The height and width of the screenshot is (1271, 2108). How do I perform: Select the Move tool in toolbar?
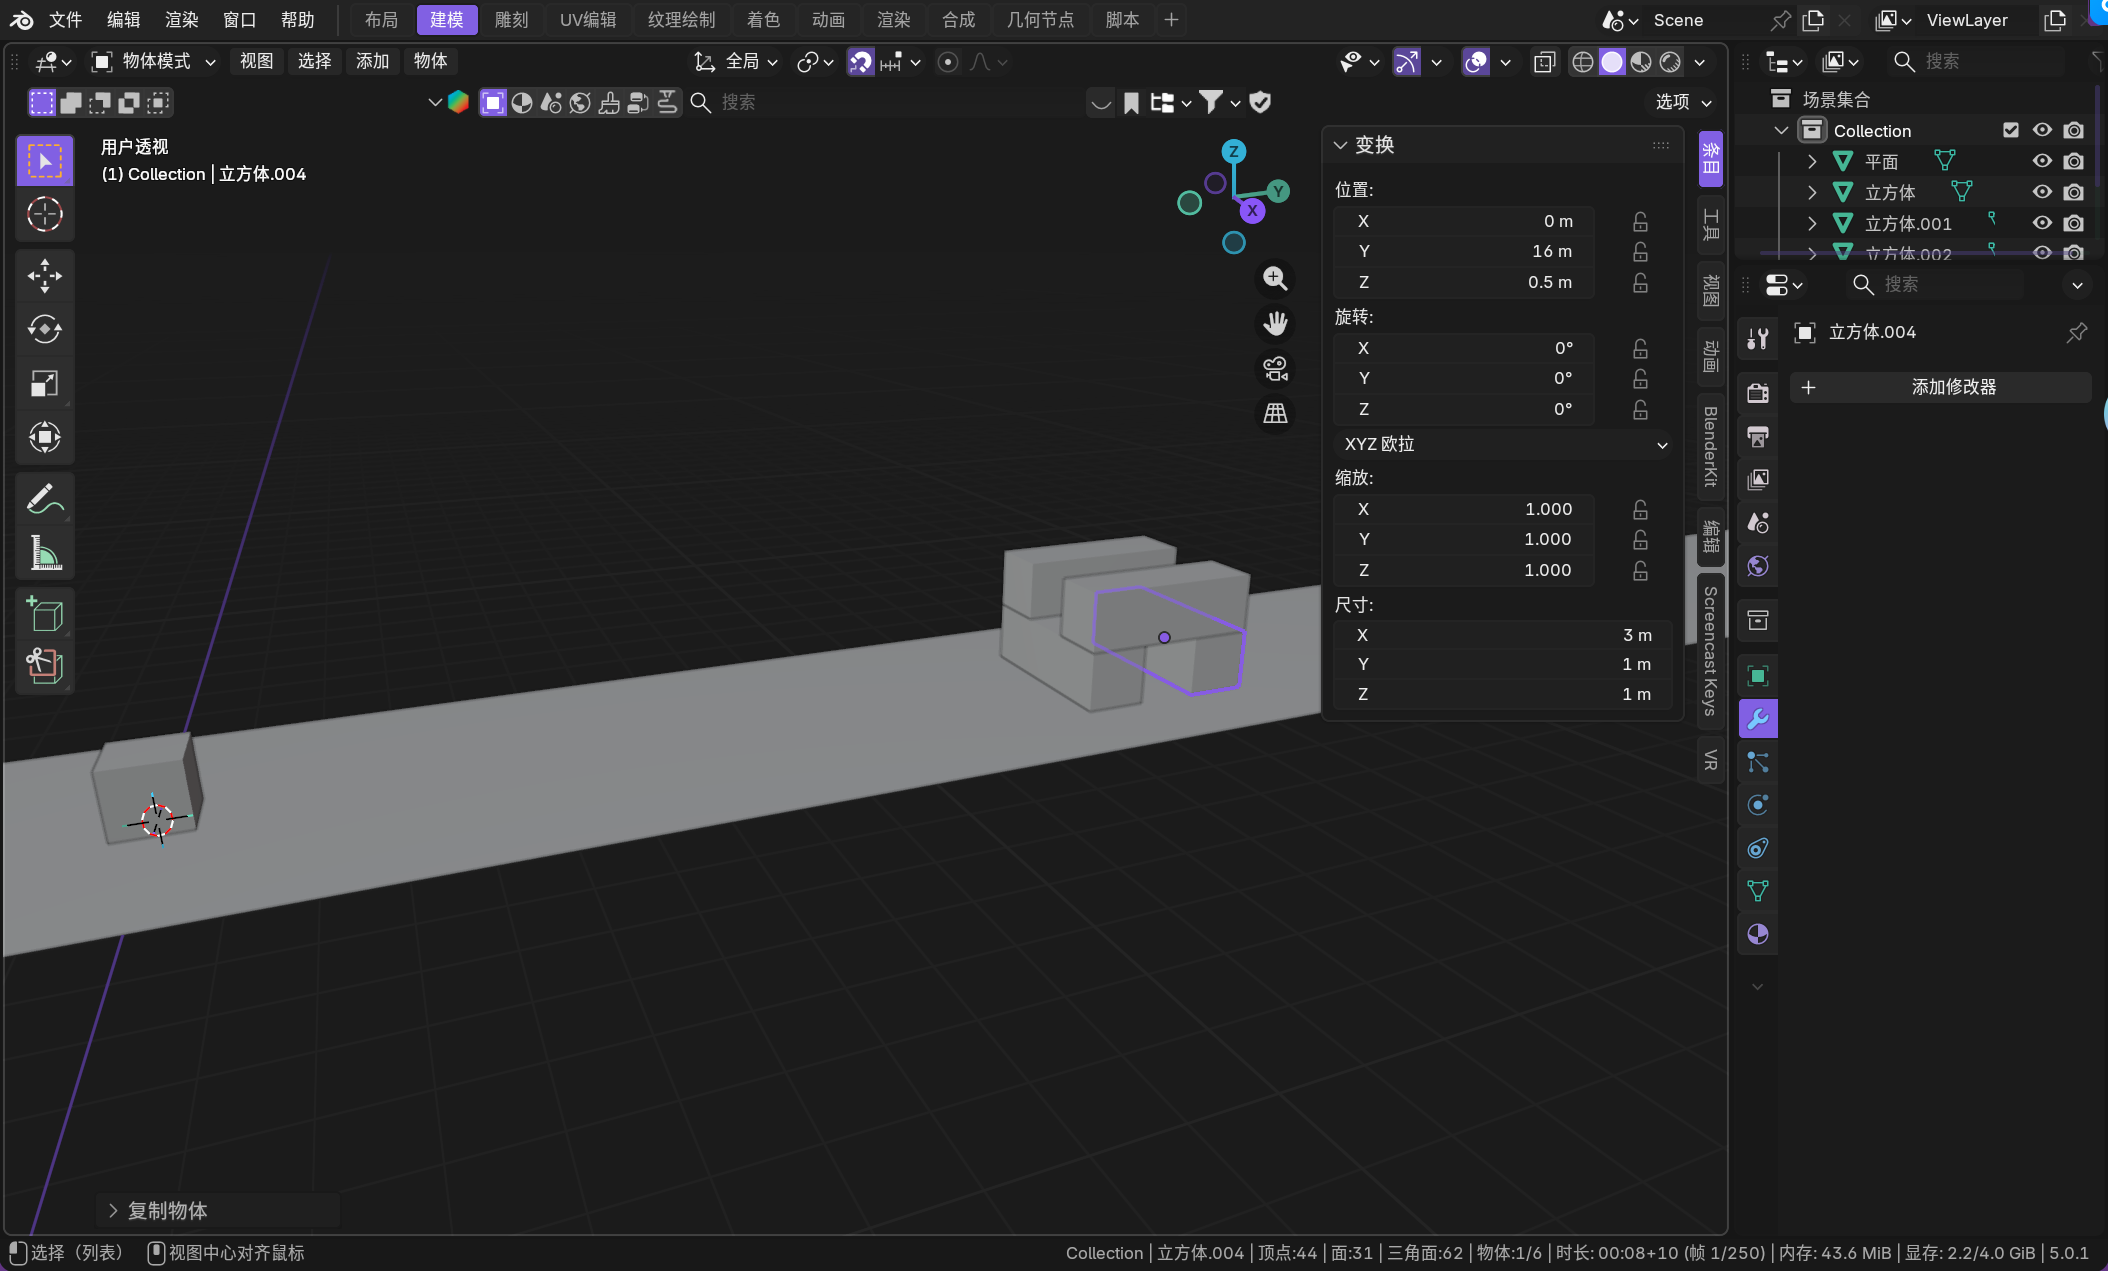click(x=45, y=276)
